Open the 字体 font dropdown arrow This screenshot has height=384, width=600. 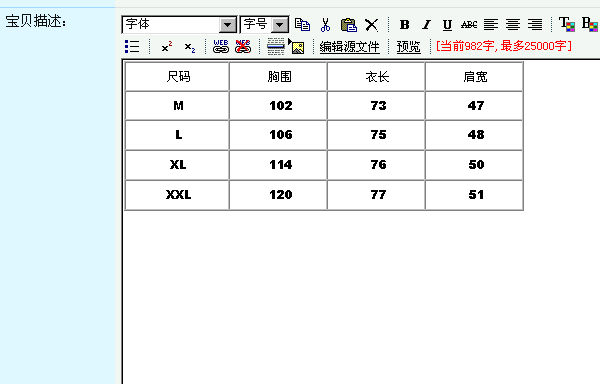click(x=228, y=25)
